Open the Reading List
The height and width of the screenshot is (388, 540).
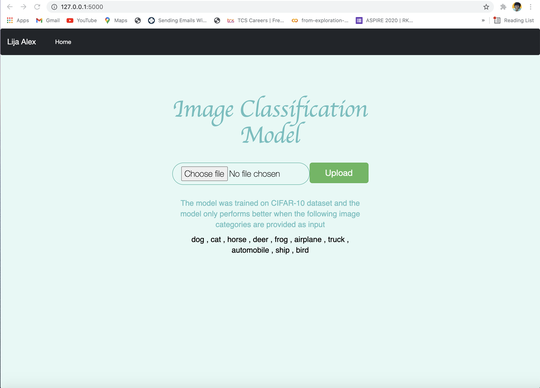[x=513, y=20]
